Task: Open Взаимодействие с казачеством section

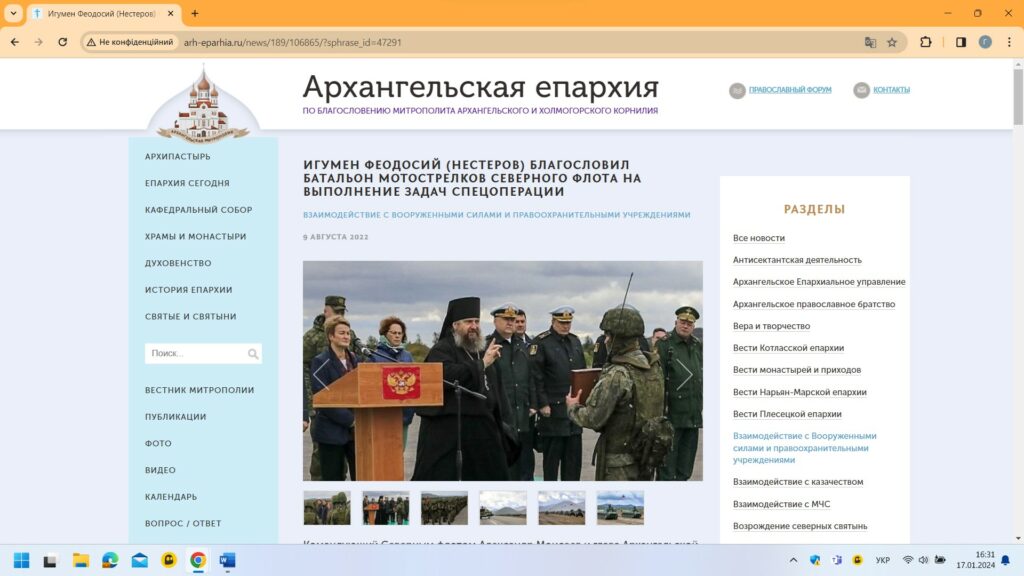Action: tap(798, 482)
